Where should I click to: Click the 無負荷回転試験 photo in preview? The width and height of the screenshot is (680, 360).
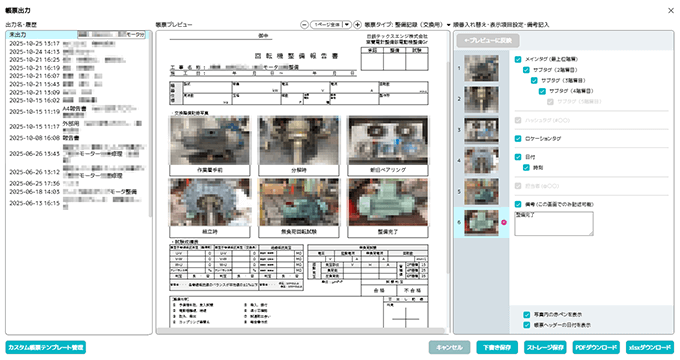click(x=299, y=202)
